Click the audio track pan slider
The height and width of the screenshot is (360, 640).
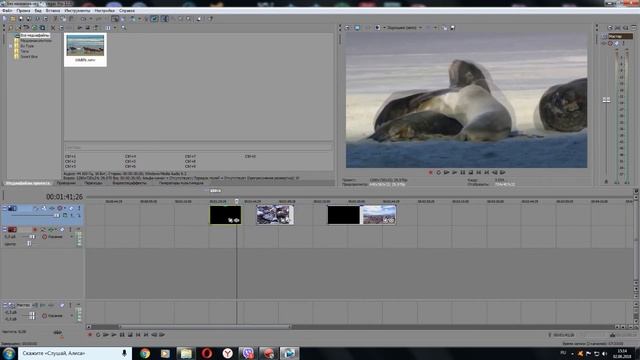click(x=29, y=244)
